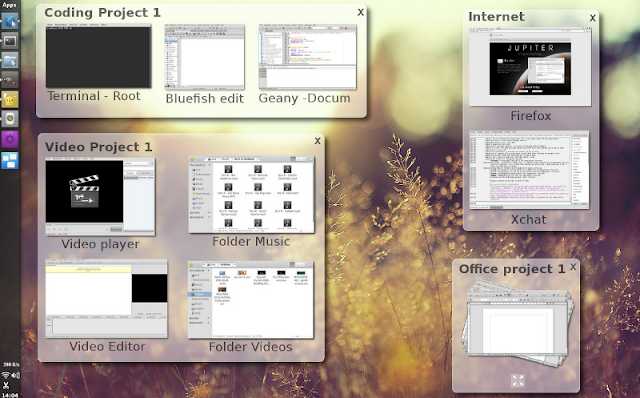Image resolution: width=640 pixels, height=398 pixels.
Task: Open the yellow chat mascot dock icon
Action: coord(10,100)
